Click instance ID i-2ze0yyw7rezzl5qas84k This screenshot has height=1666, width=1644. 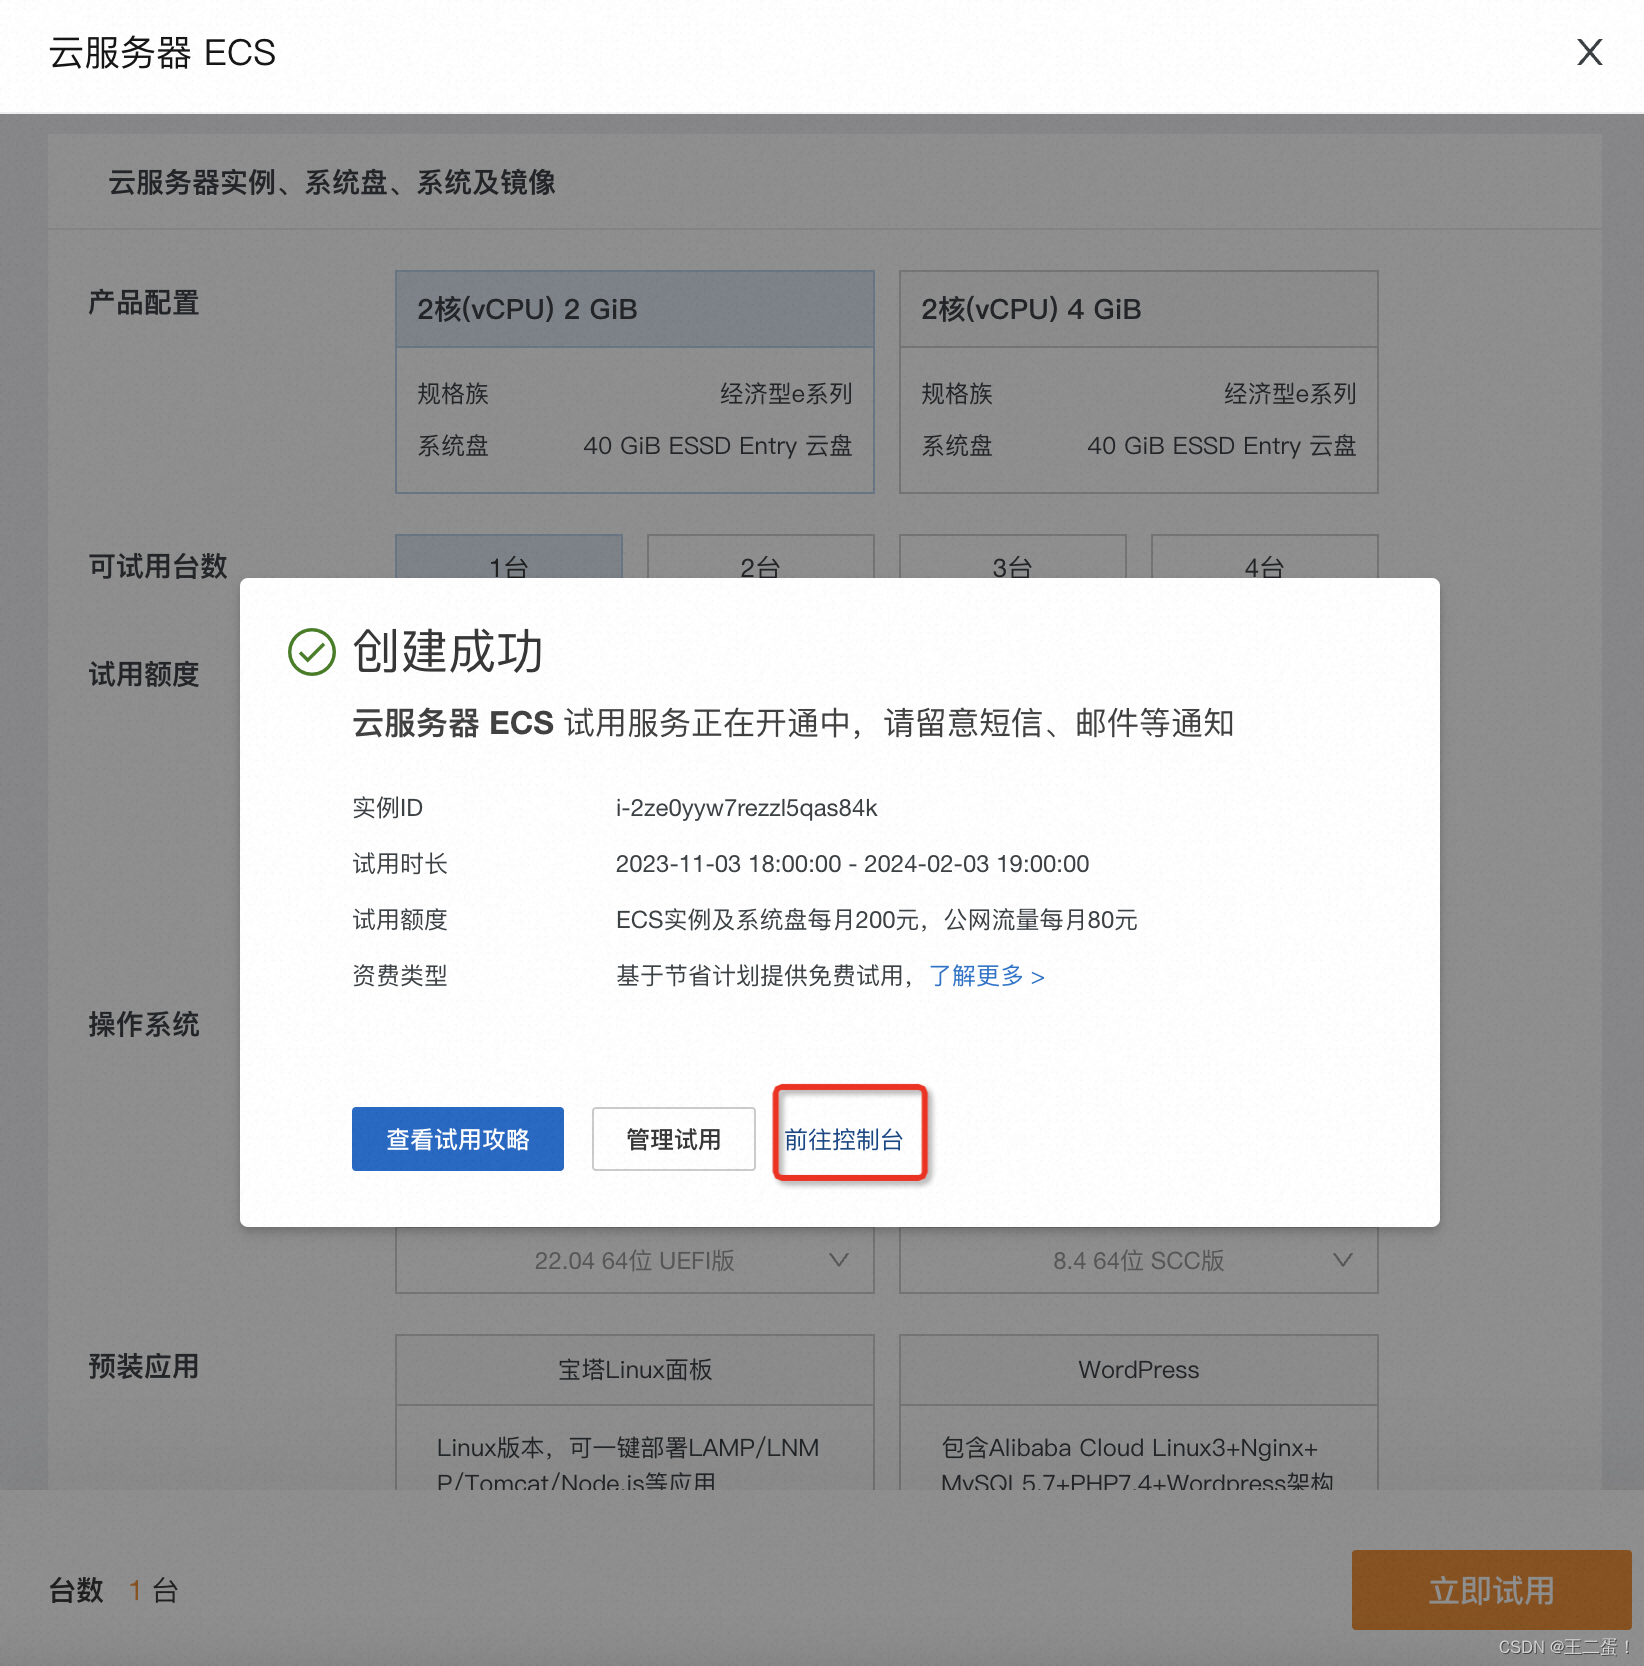[x=746, y=808]
